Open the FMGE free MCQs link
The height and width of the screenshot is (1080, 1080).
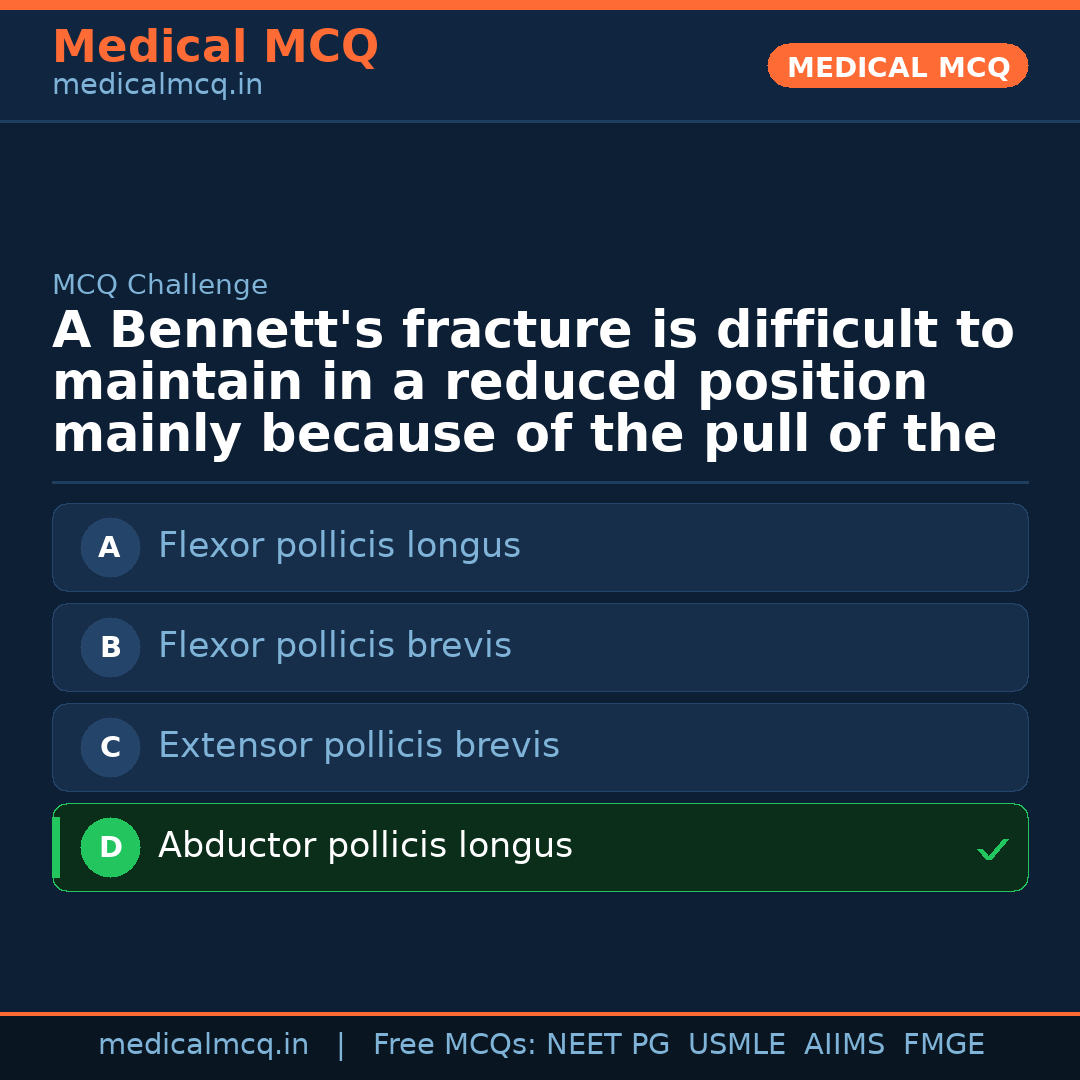point(943,1043)
